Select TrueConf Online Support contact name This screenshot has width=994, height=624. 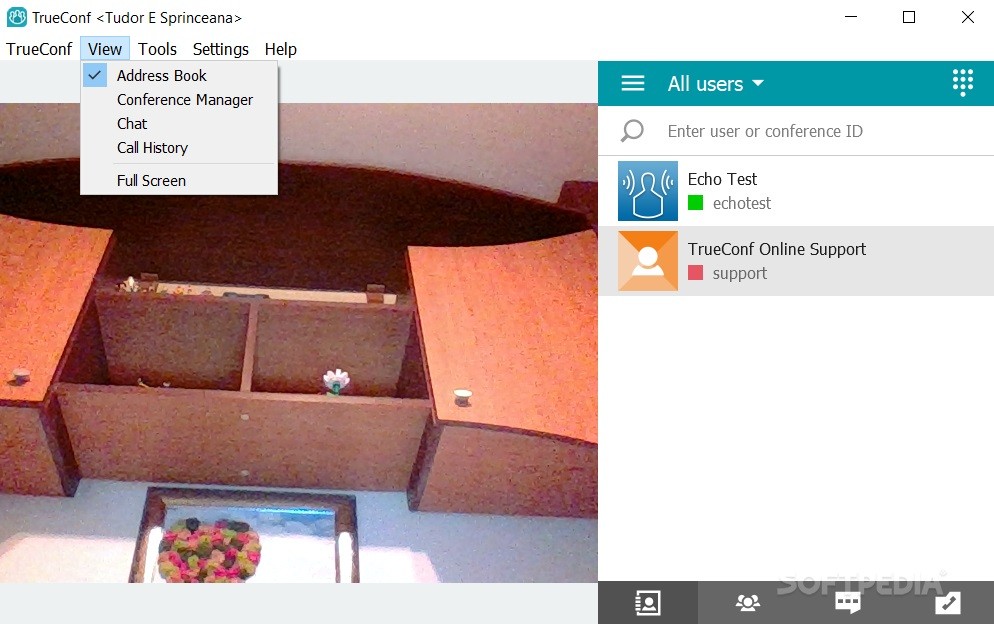[777, 249]
